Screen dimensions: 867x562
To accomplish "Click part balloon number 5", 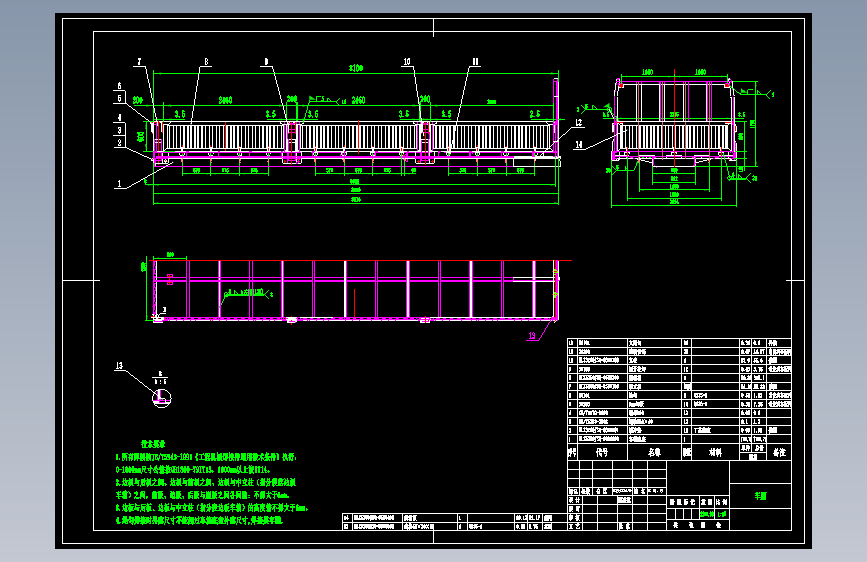I will (x=119, y=98).
